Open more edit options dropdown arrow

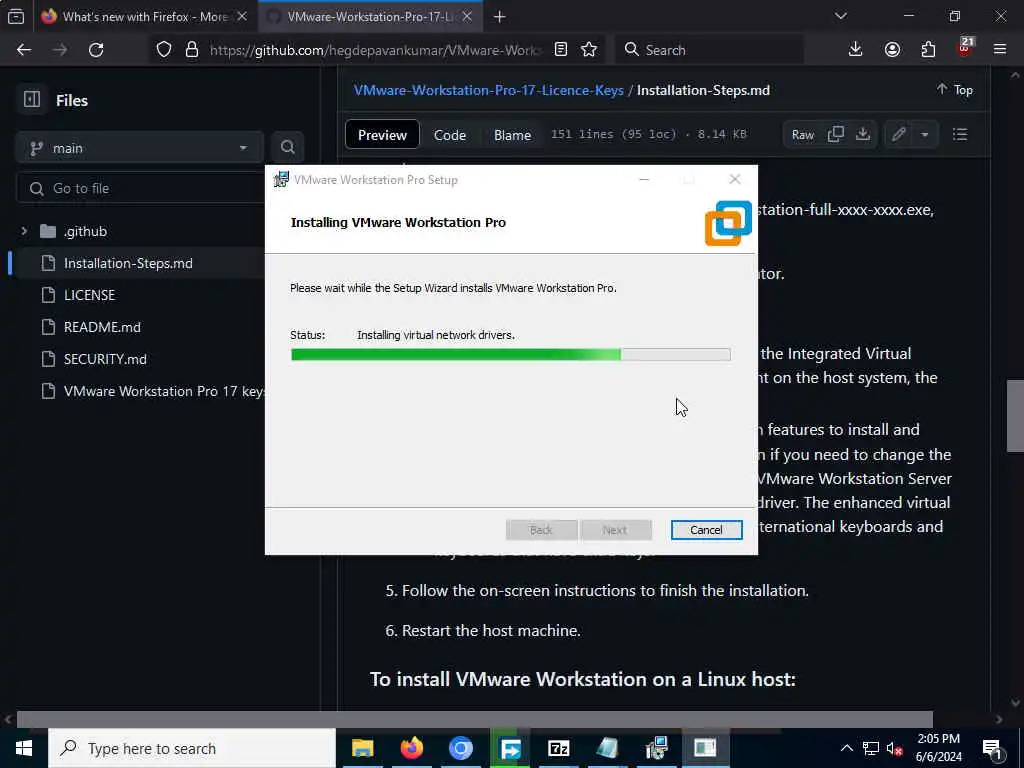coord(925,135)
